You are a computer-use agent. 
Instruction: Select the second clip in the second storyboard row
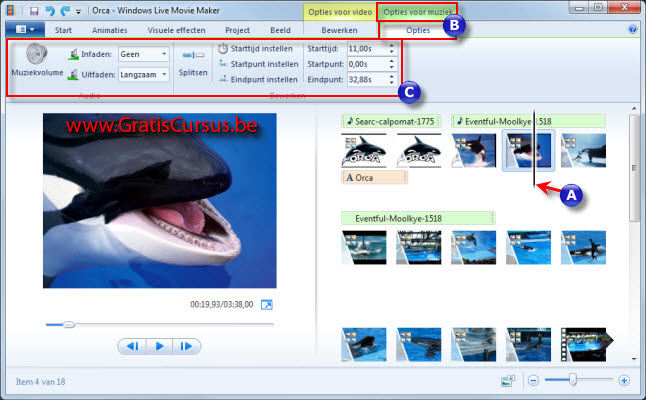[419, 247]
